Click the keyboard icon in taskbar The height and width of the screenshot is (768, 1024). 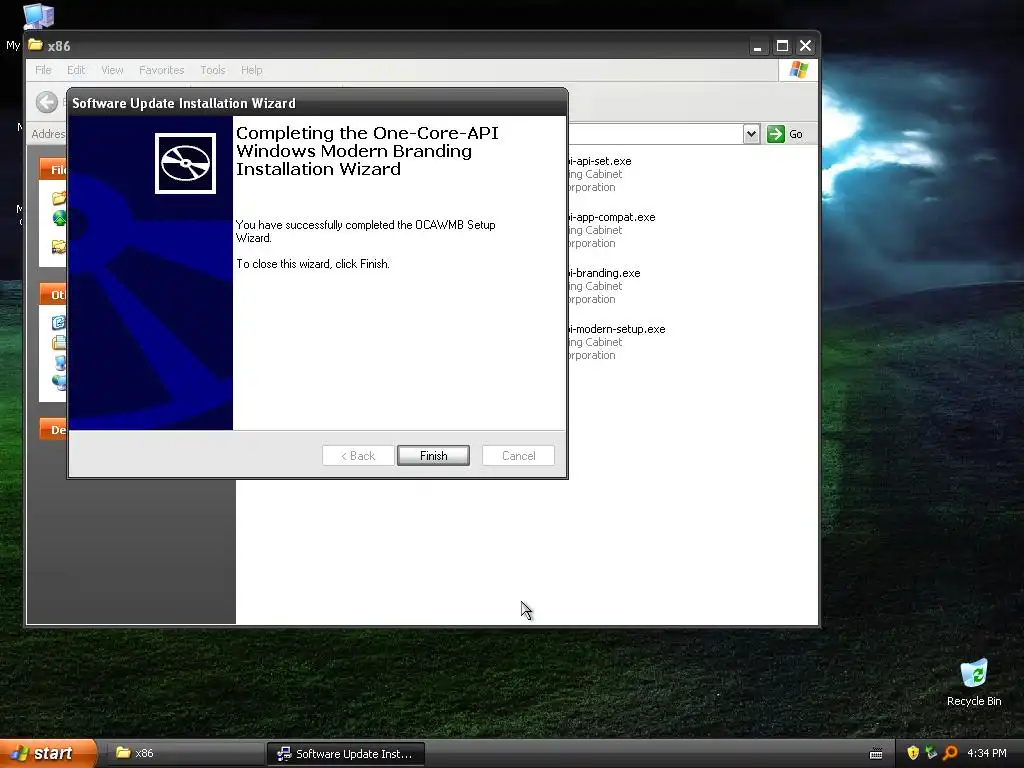(x=876, y=754)
